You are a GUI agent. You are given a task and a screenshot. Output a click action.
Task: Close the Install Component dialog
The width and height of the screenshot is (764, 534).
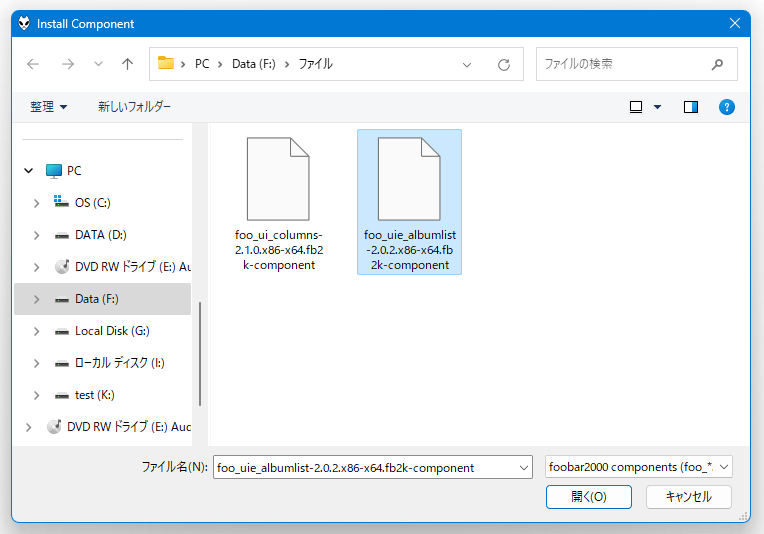pyautogui.click(x=735, y=23)
